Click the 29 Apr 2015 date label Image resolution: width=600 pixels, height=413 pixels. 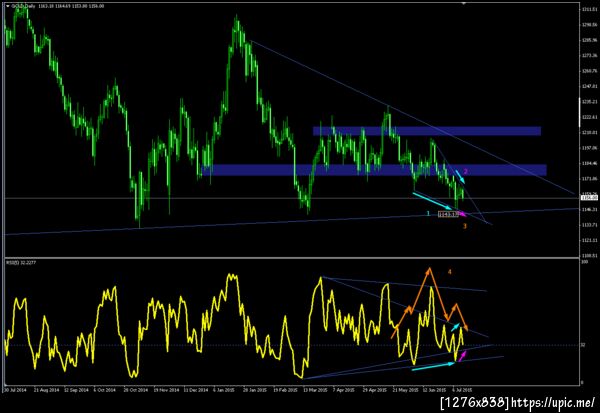pyautogui.click(x=375, y=390)
